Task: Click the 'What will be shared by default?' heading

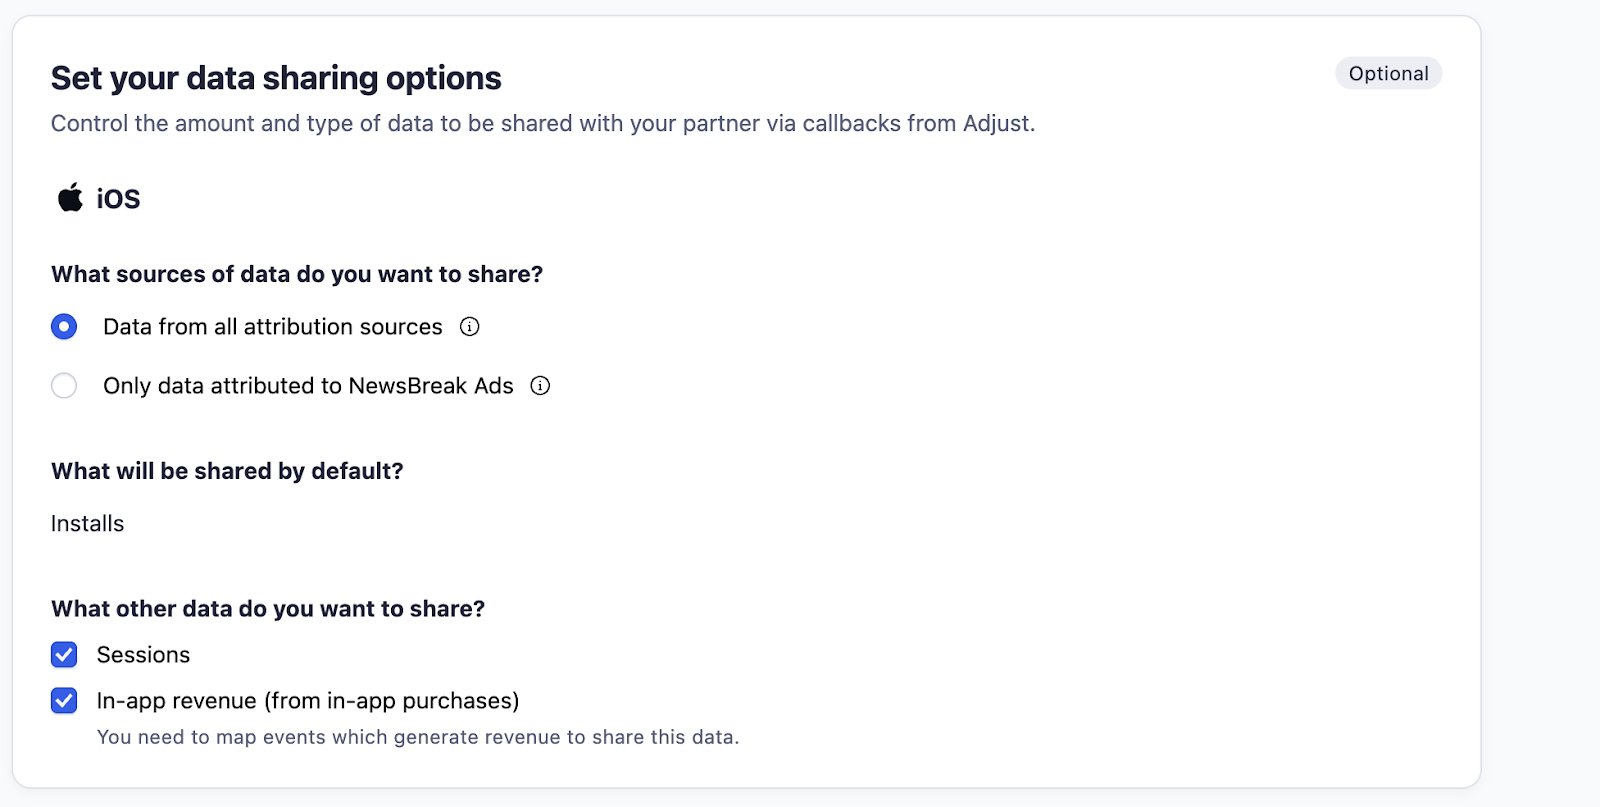Action: click(227, 471)
